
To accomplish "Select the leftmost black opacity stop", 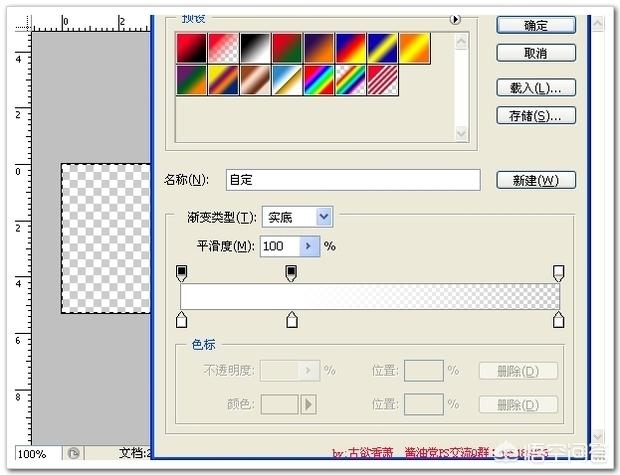I will click(181, 272).
